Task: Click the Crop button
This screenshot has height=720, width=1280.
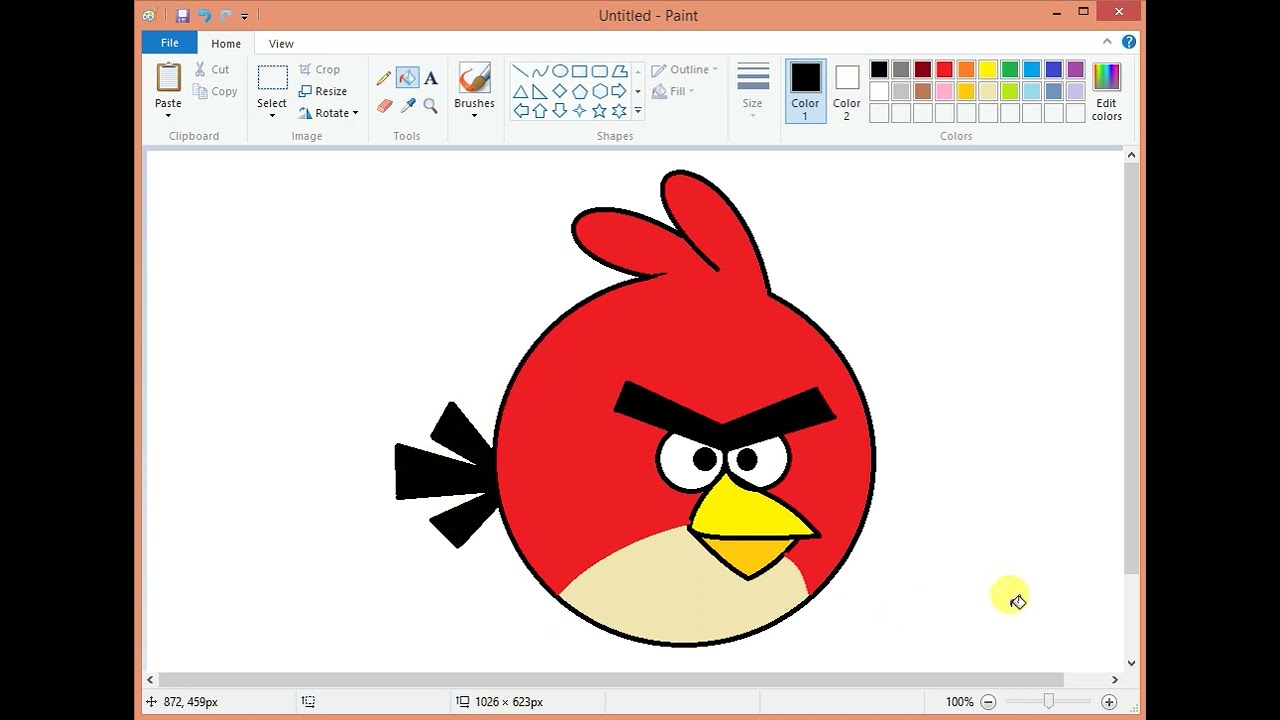Action: tap(320, 69)
